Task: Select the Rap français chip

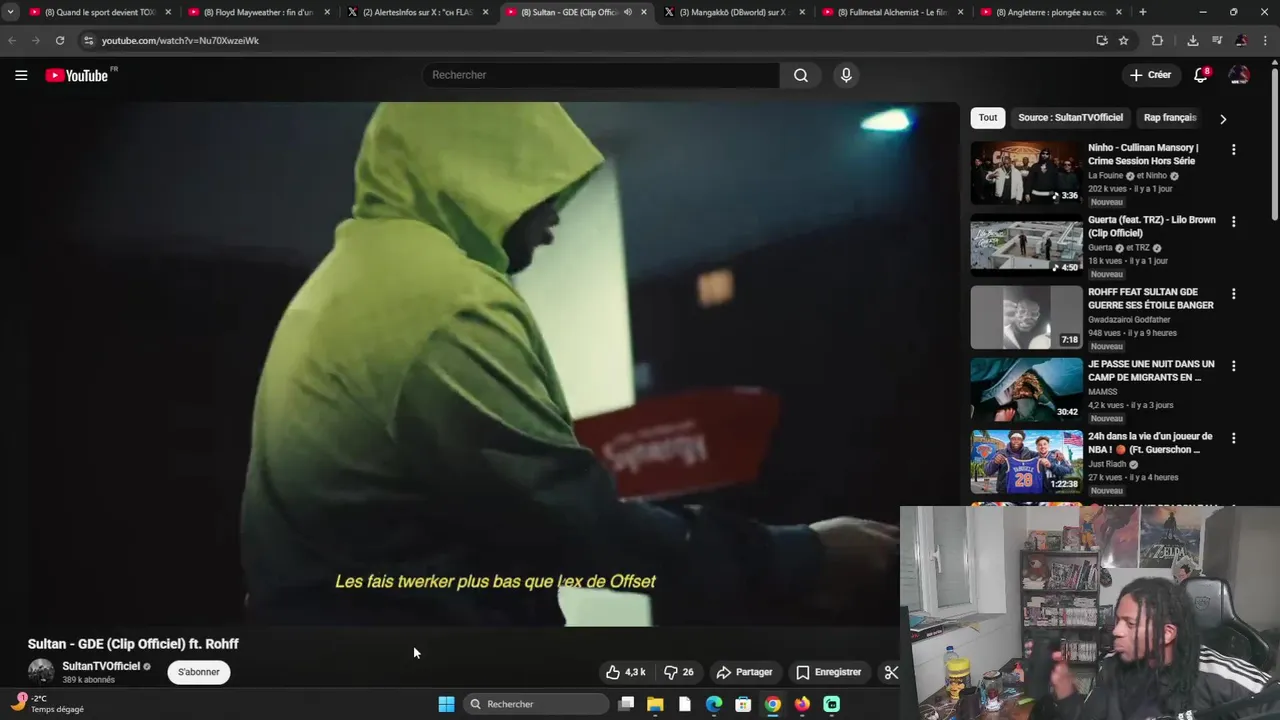Action: pyautogui.click(x=1170, y=118)
